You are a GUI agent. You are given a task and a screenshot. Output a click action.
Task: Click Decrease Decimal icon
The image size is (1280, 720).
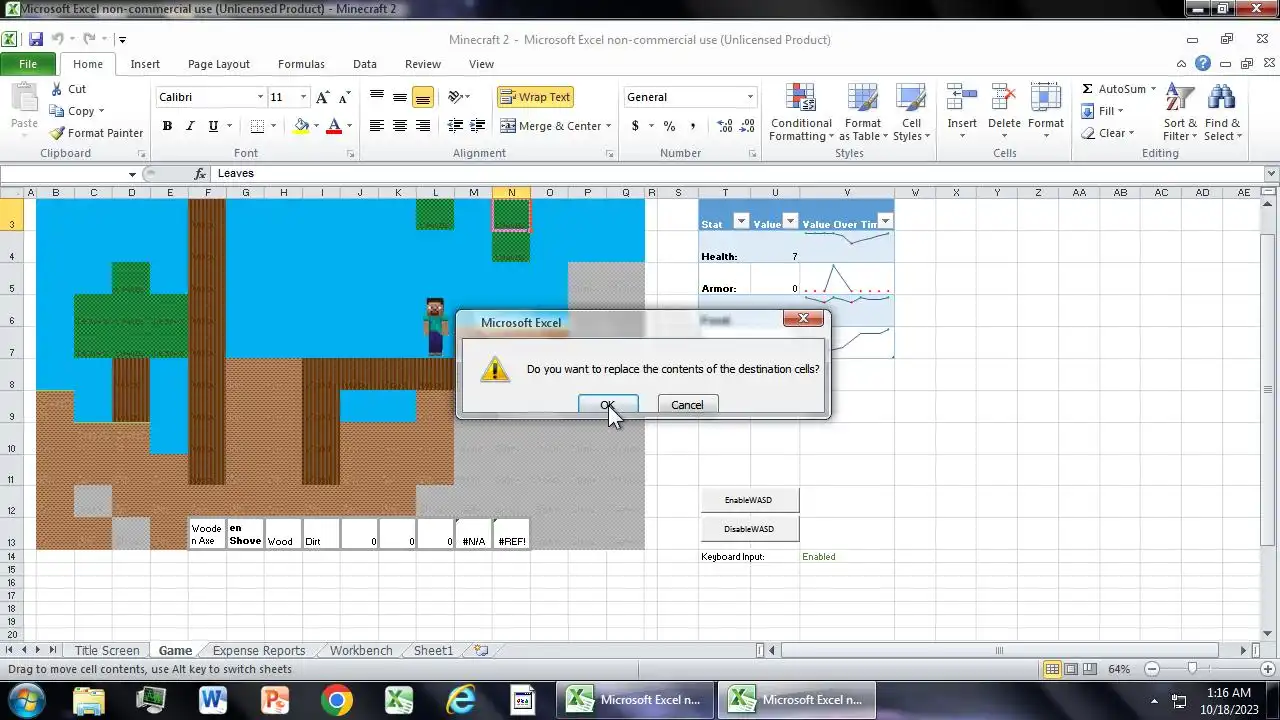pyautogui.click(x=749, y=126)
